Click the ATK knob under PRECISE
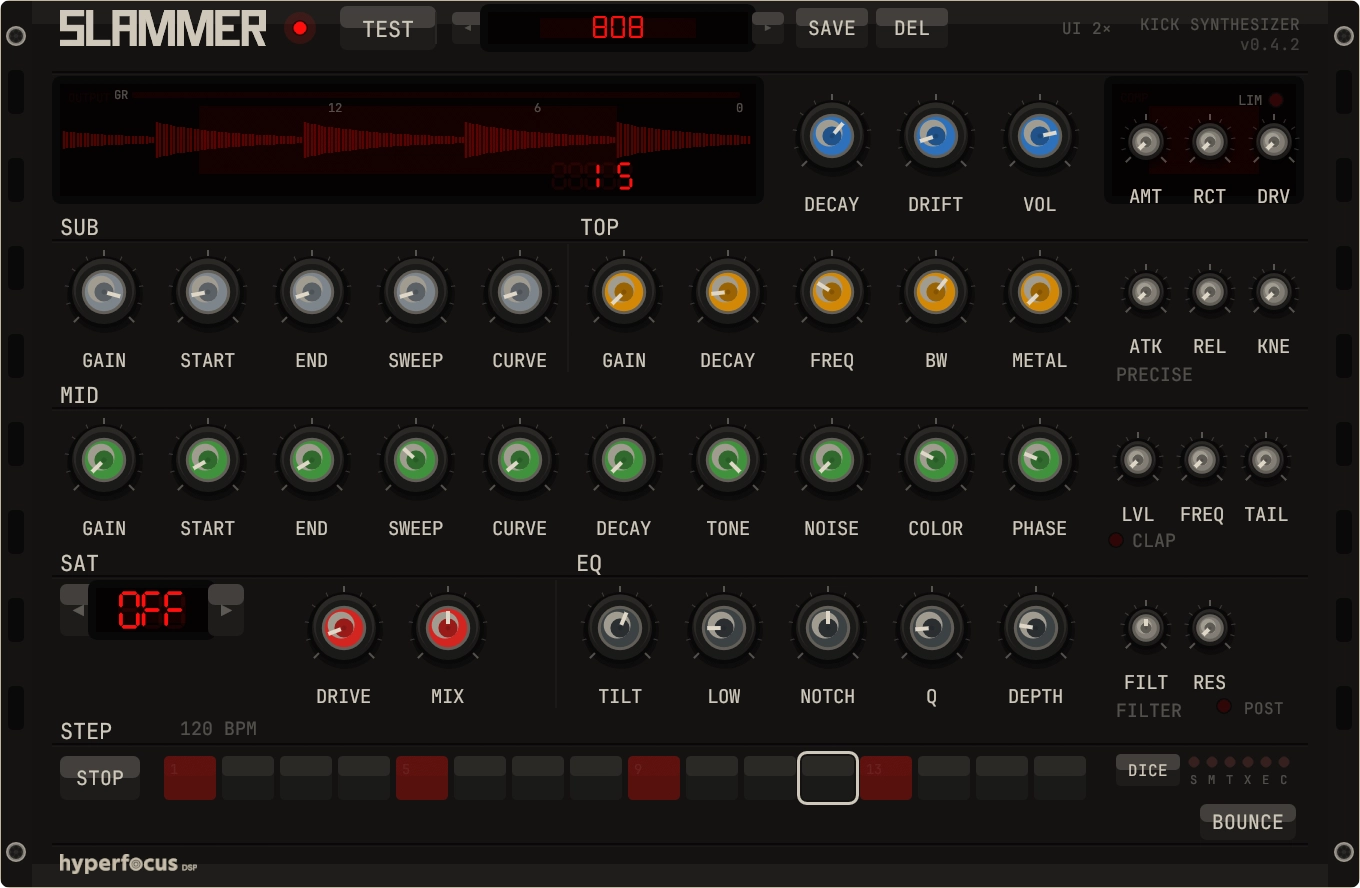1360x888 pixels. (x=1145, y=293)
